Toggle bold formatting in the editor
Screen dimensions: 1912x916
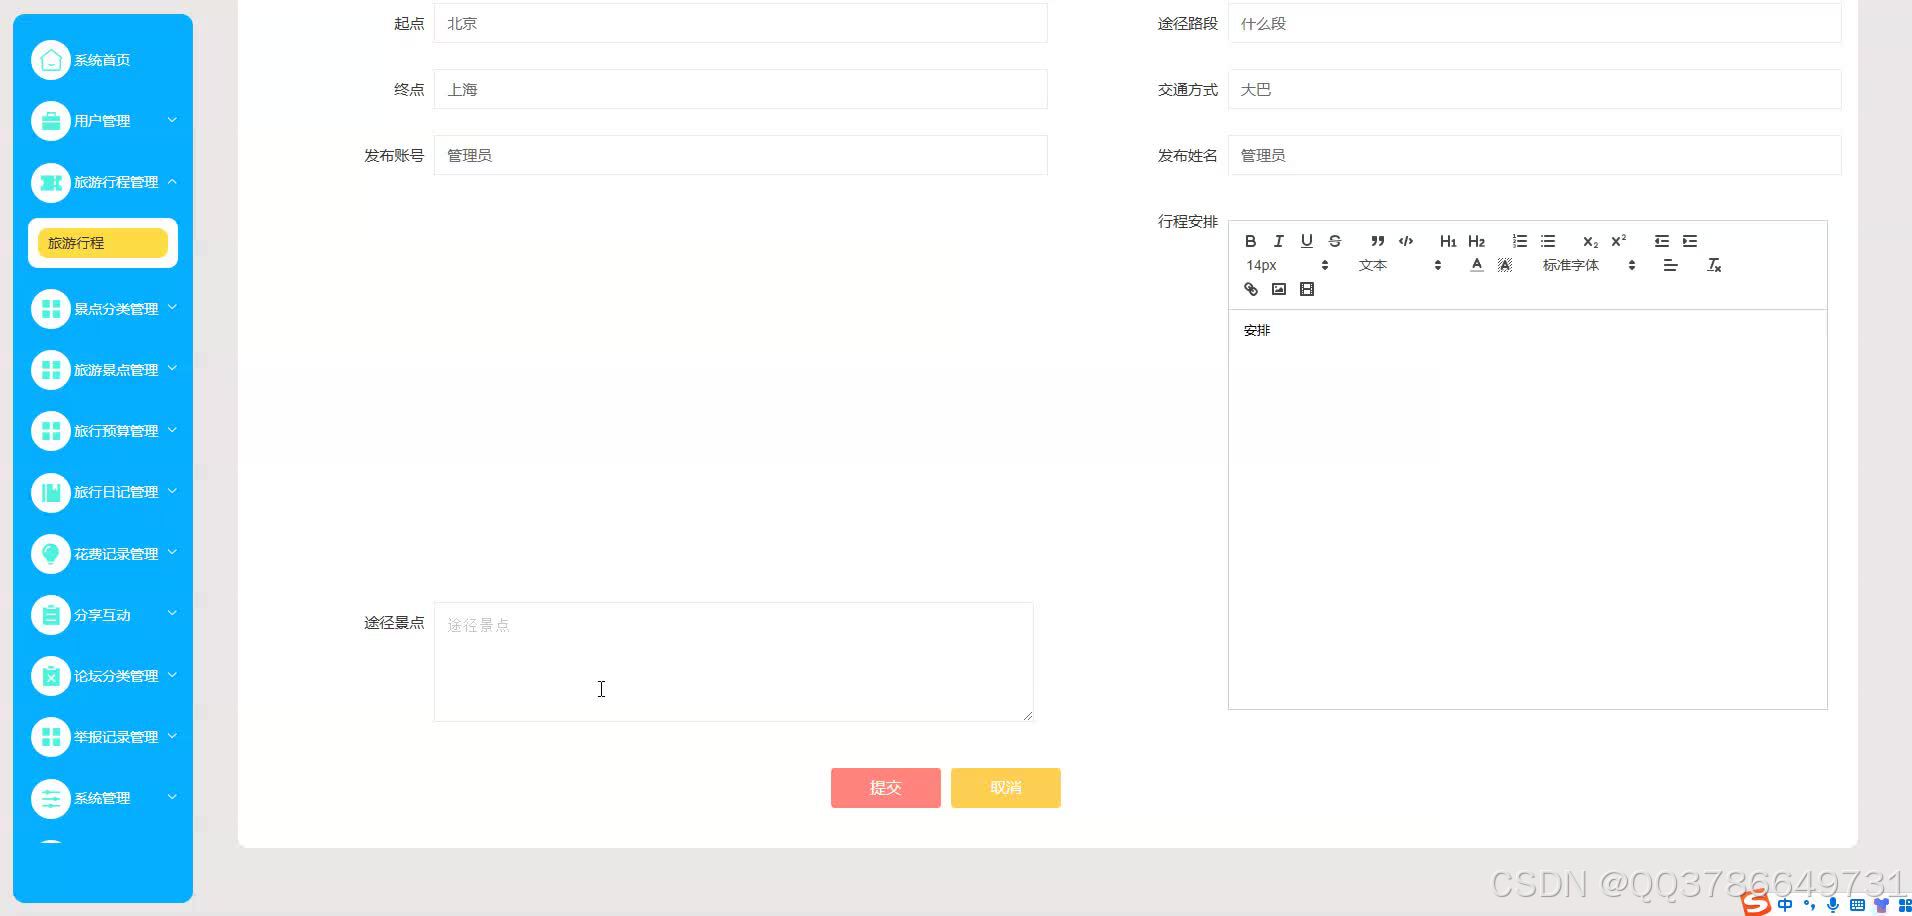point(1250,241)
